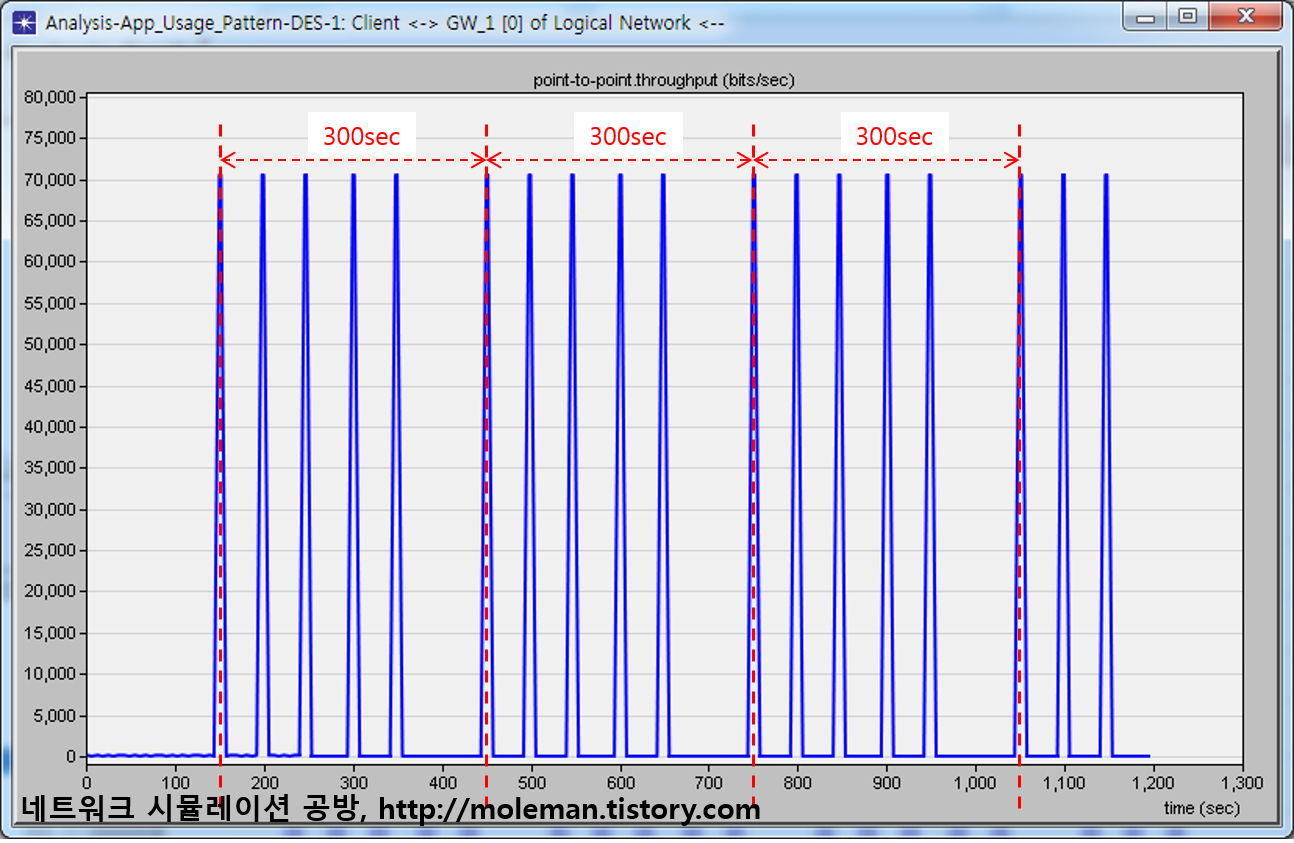
Task: Click the 'time (sec)' axis caption
Action: (x=1201, y=808)
